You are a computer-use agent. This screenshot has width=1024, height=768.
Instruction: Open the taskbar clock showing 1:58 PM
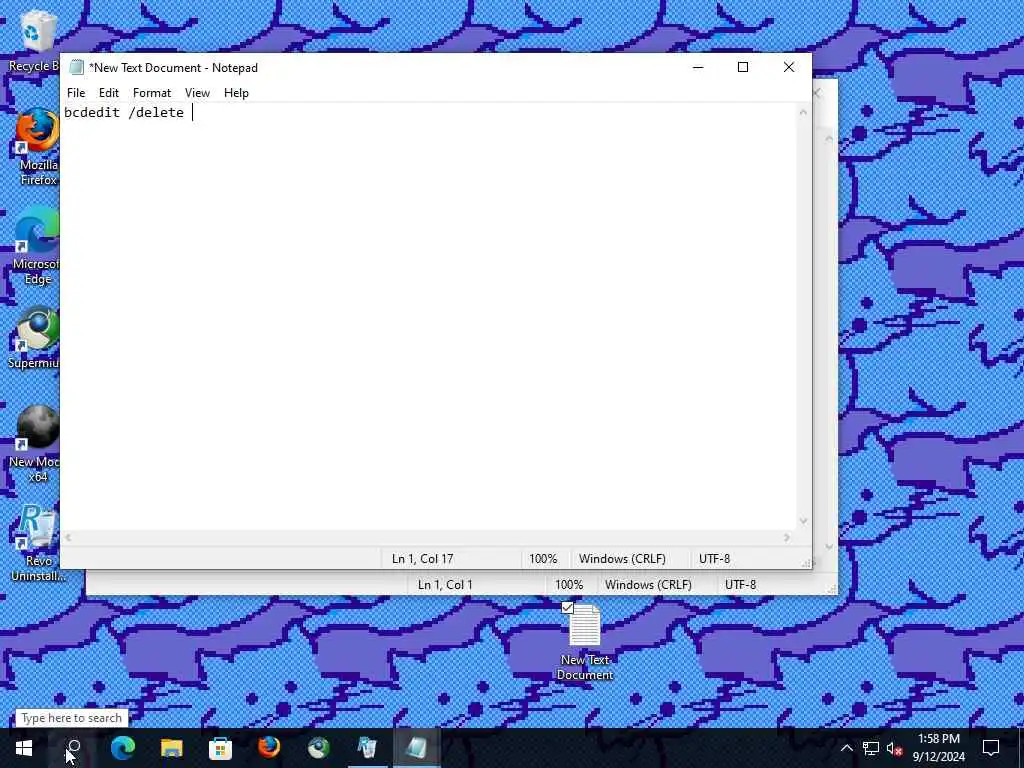939,748
